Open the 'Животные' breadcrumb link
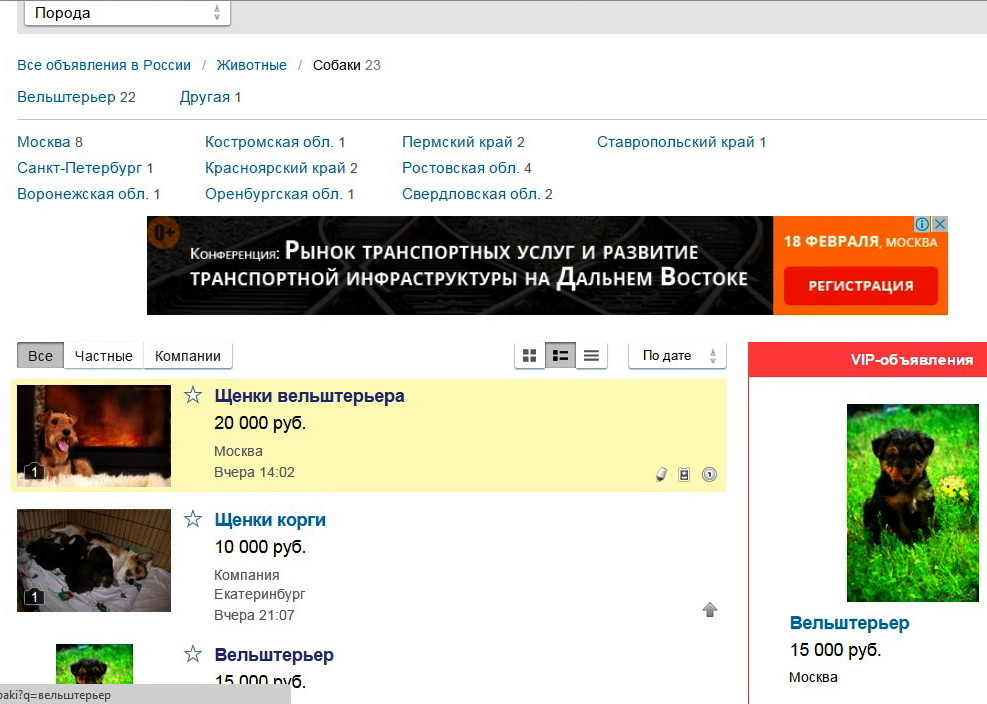Screen dimensions: 987x704 (x=251, y=65)
